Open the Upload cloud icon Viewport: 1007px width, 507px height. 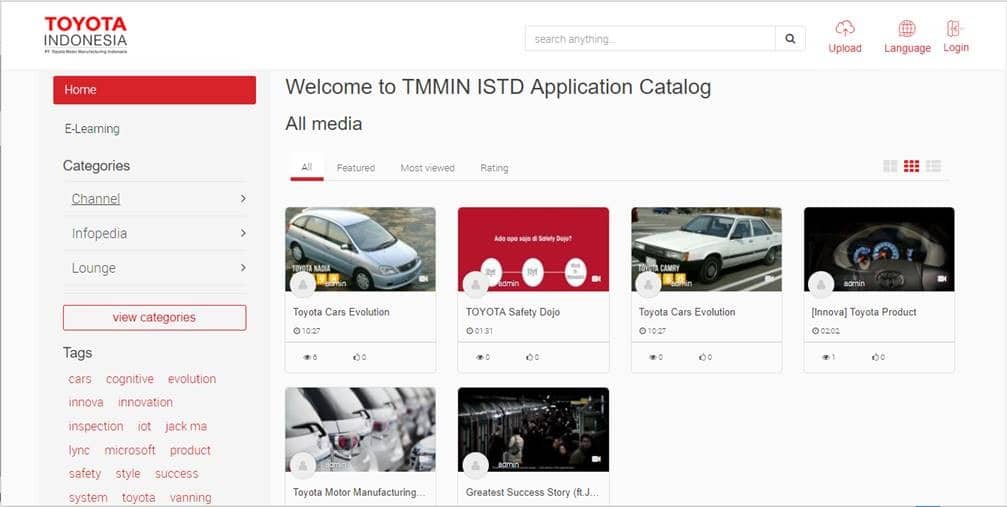point(845,28)
